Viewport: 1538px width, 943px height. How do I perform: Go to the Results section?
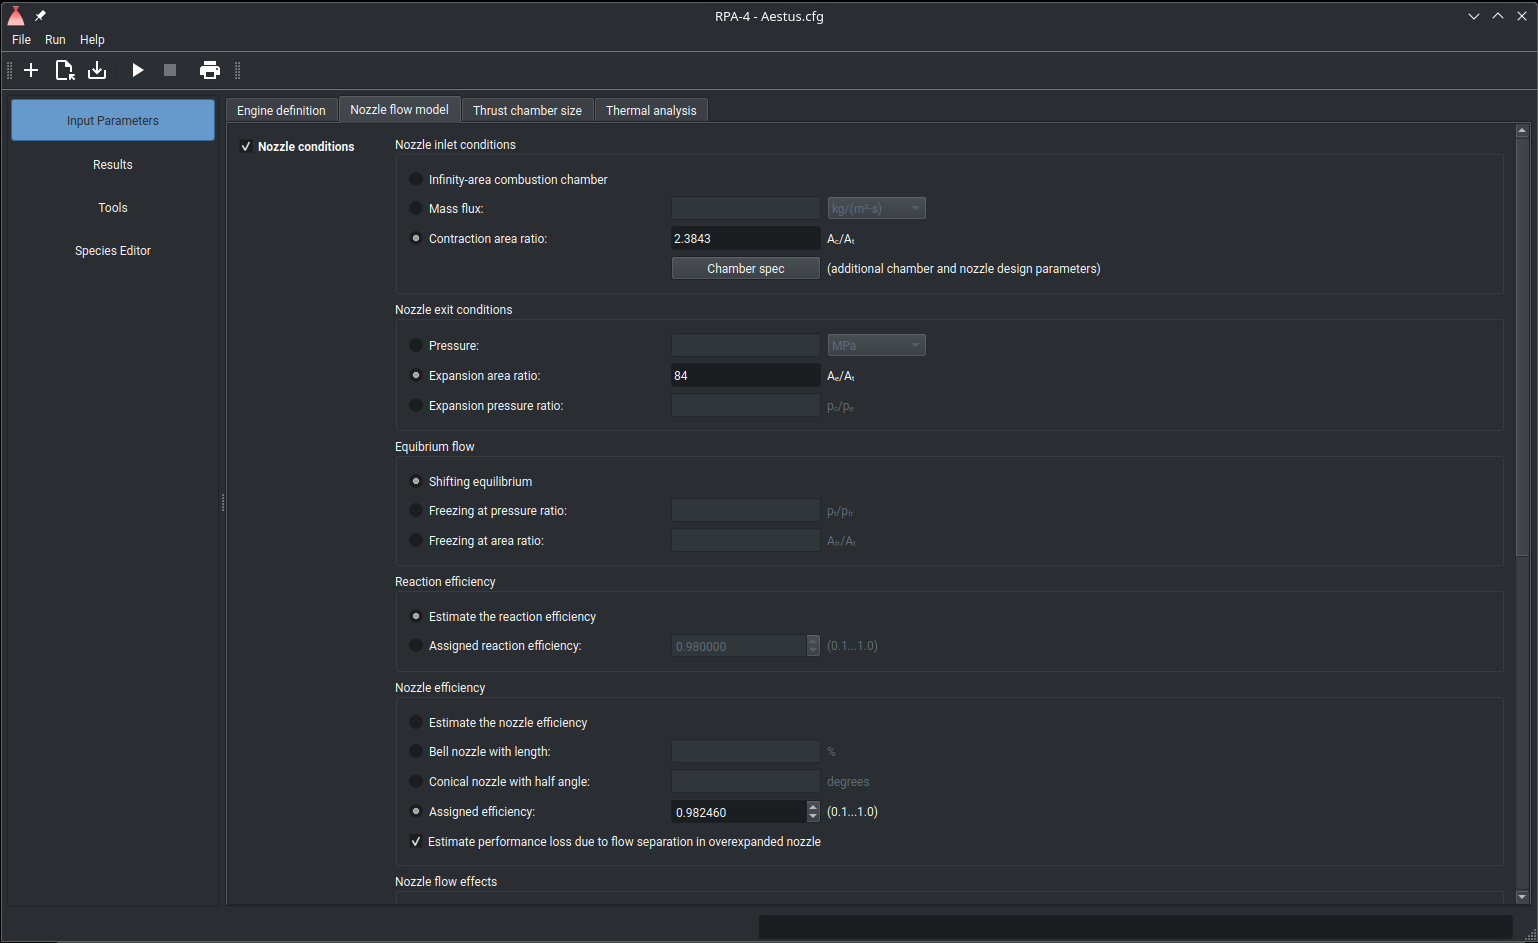pyautogui.click(x=113, y=165)
